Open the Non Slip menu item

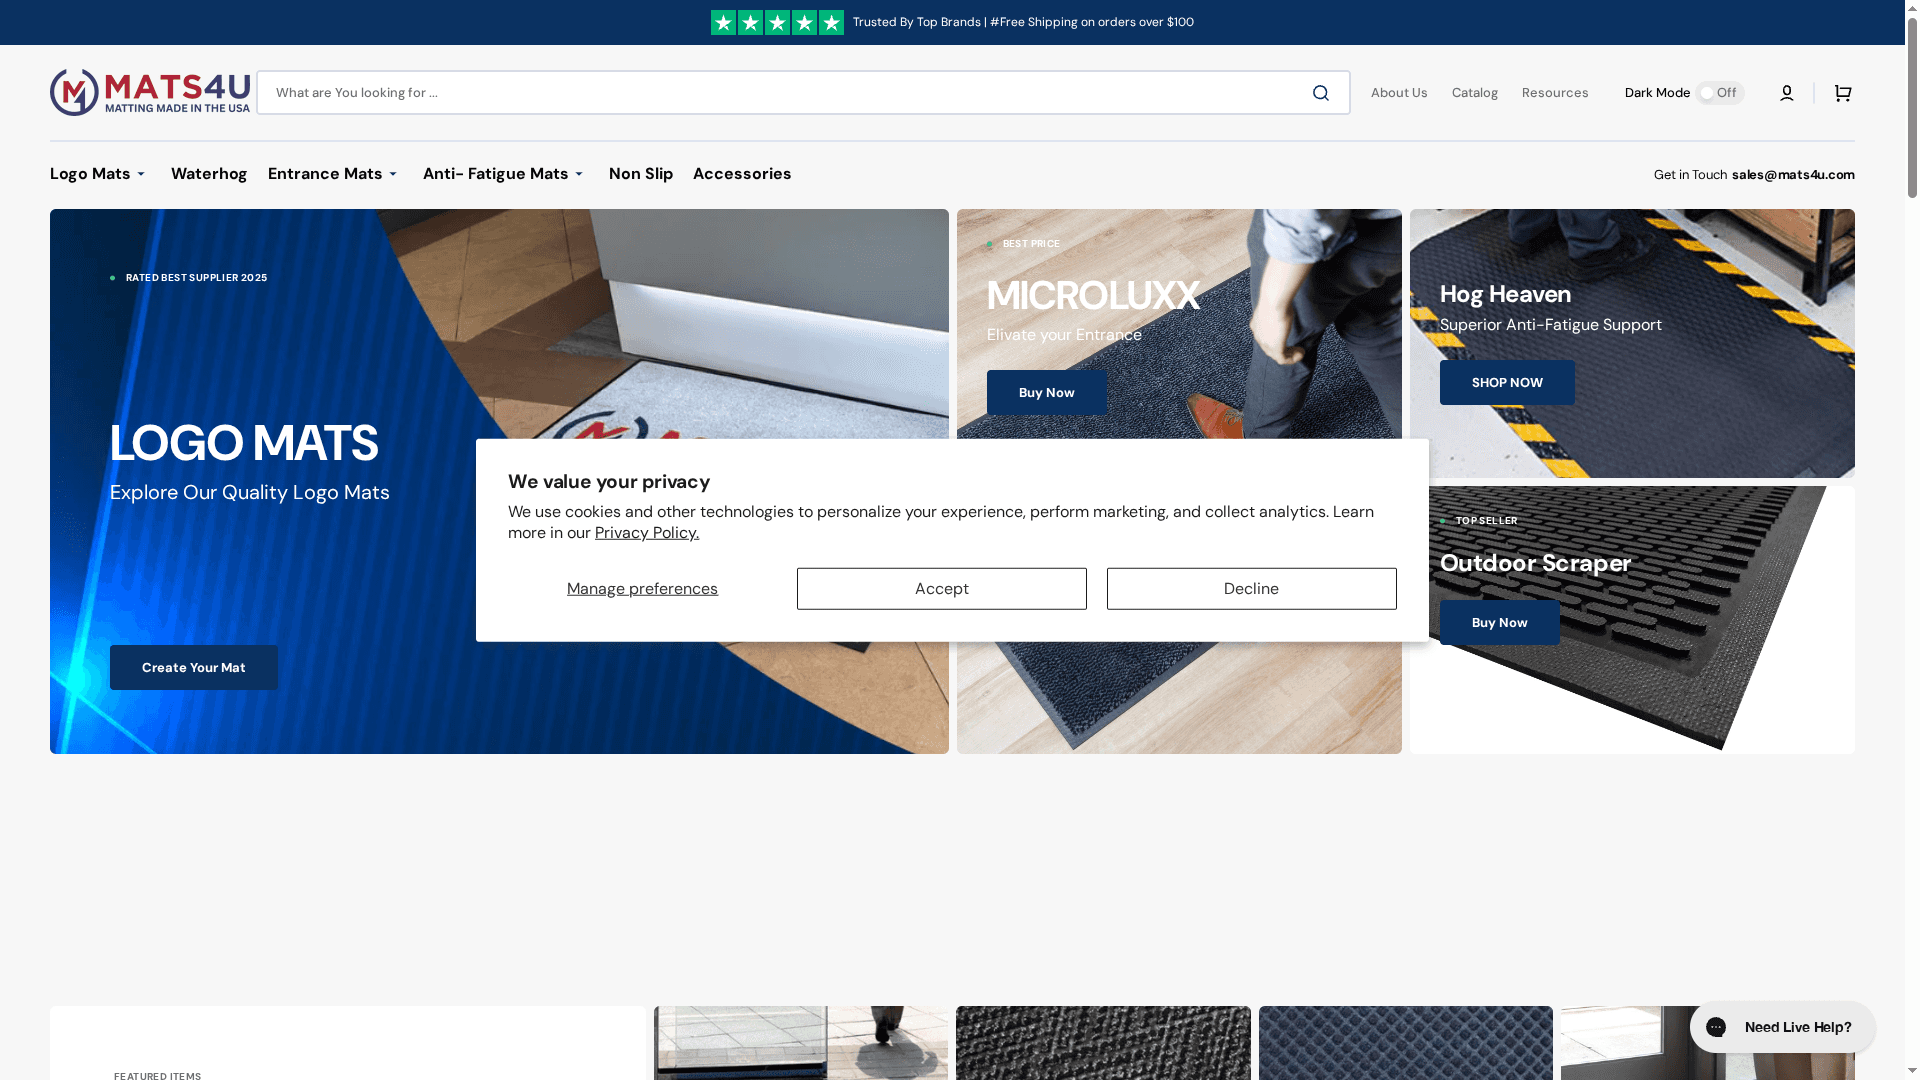641,174
